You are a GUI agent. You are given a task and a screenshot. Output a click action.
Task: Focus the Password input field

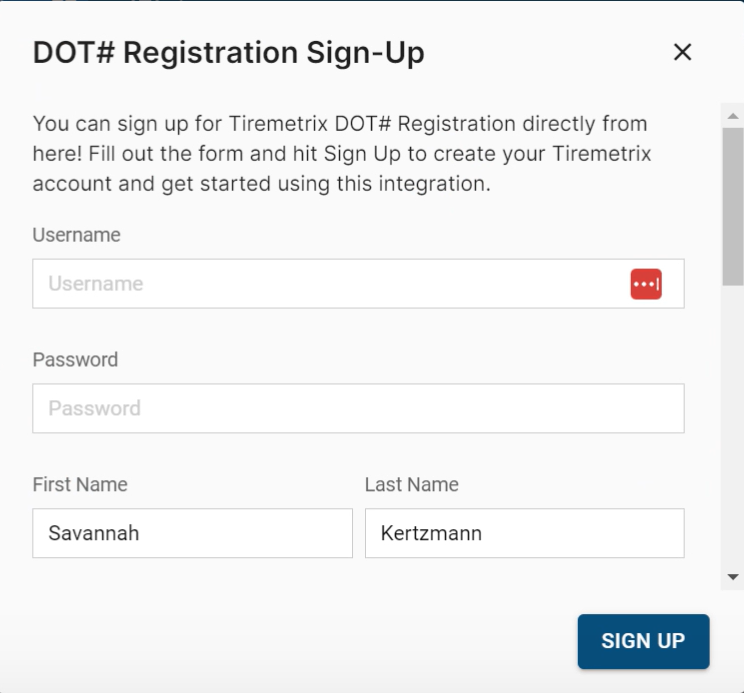point(358,408)
